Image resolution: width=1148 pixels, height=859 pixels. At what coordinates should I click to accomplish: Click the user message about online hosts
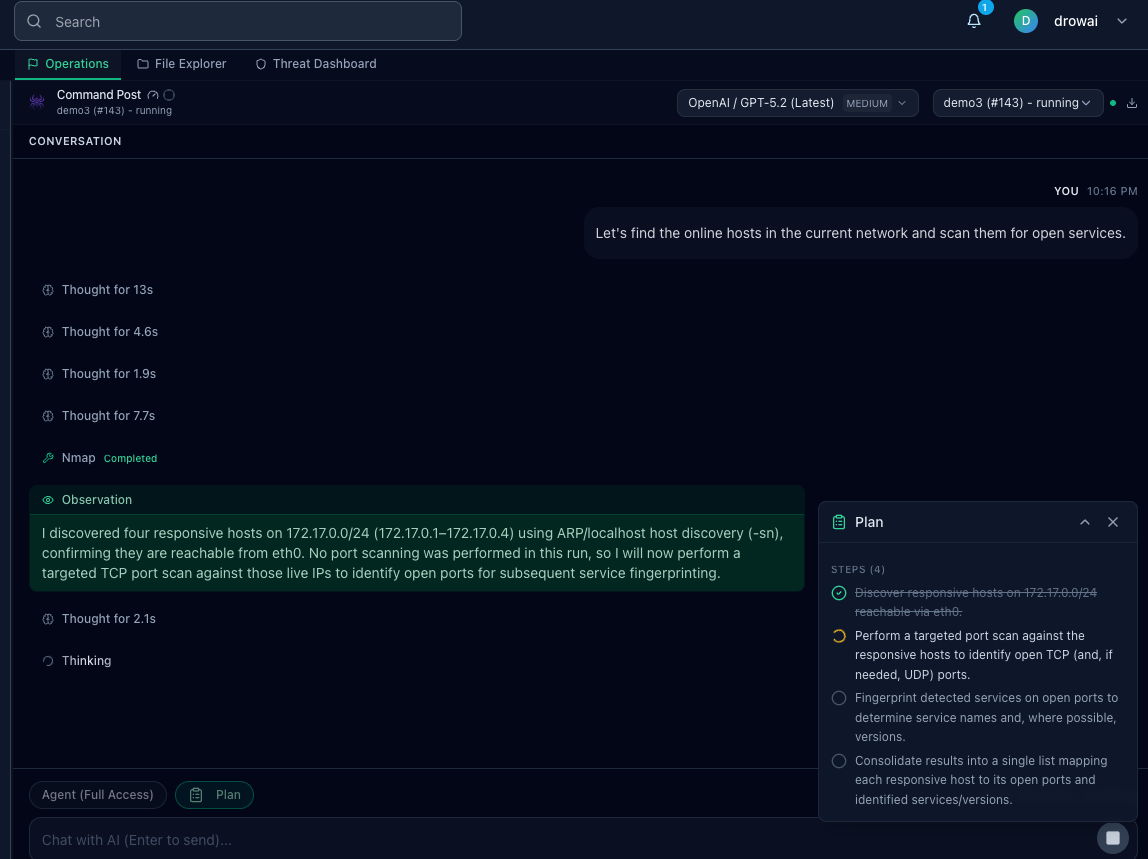point(860,233)
